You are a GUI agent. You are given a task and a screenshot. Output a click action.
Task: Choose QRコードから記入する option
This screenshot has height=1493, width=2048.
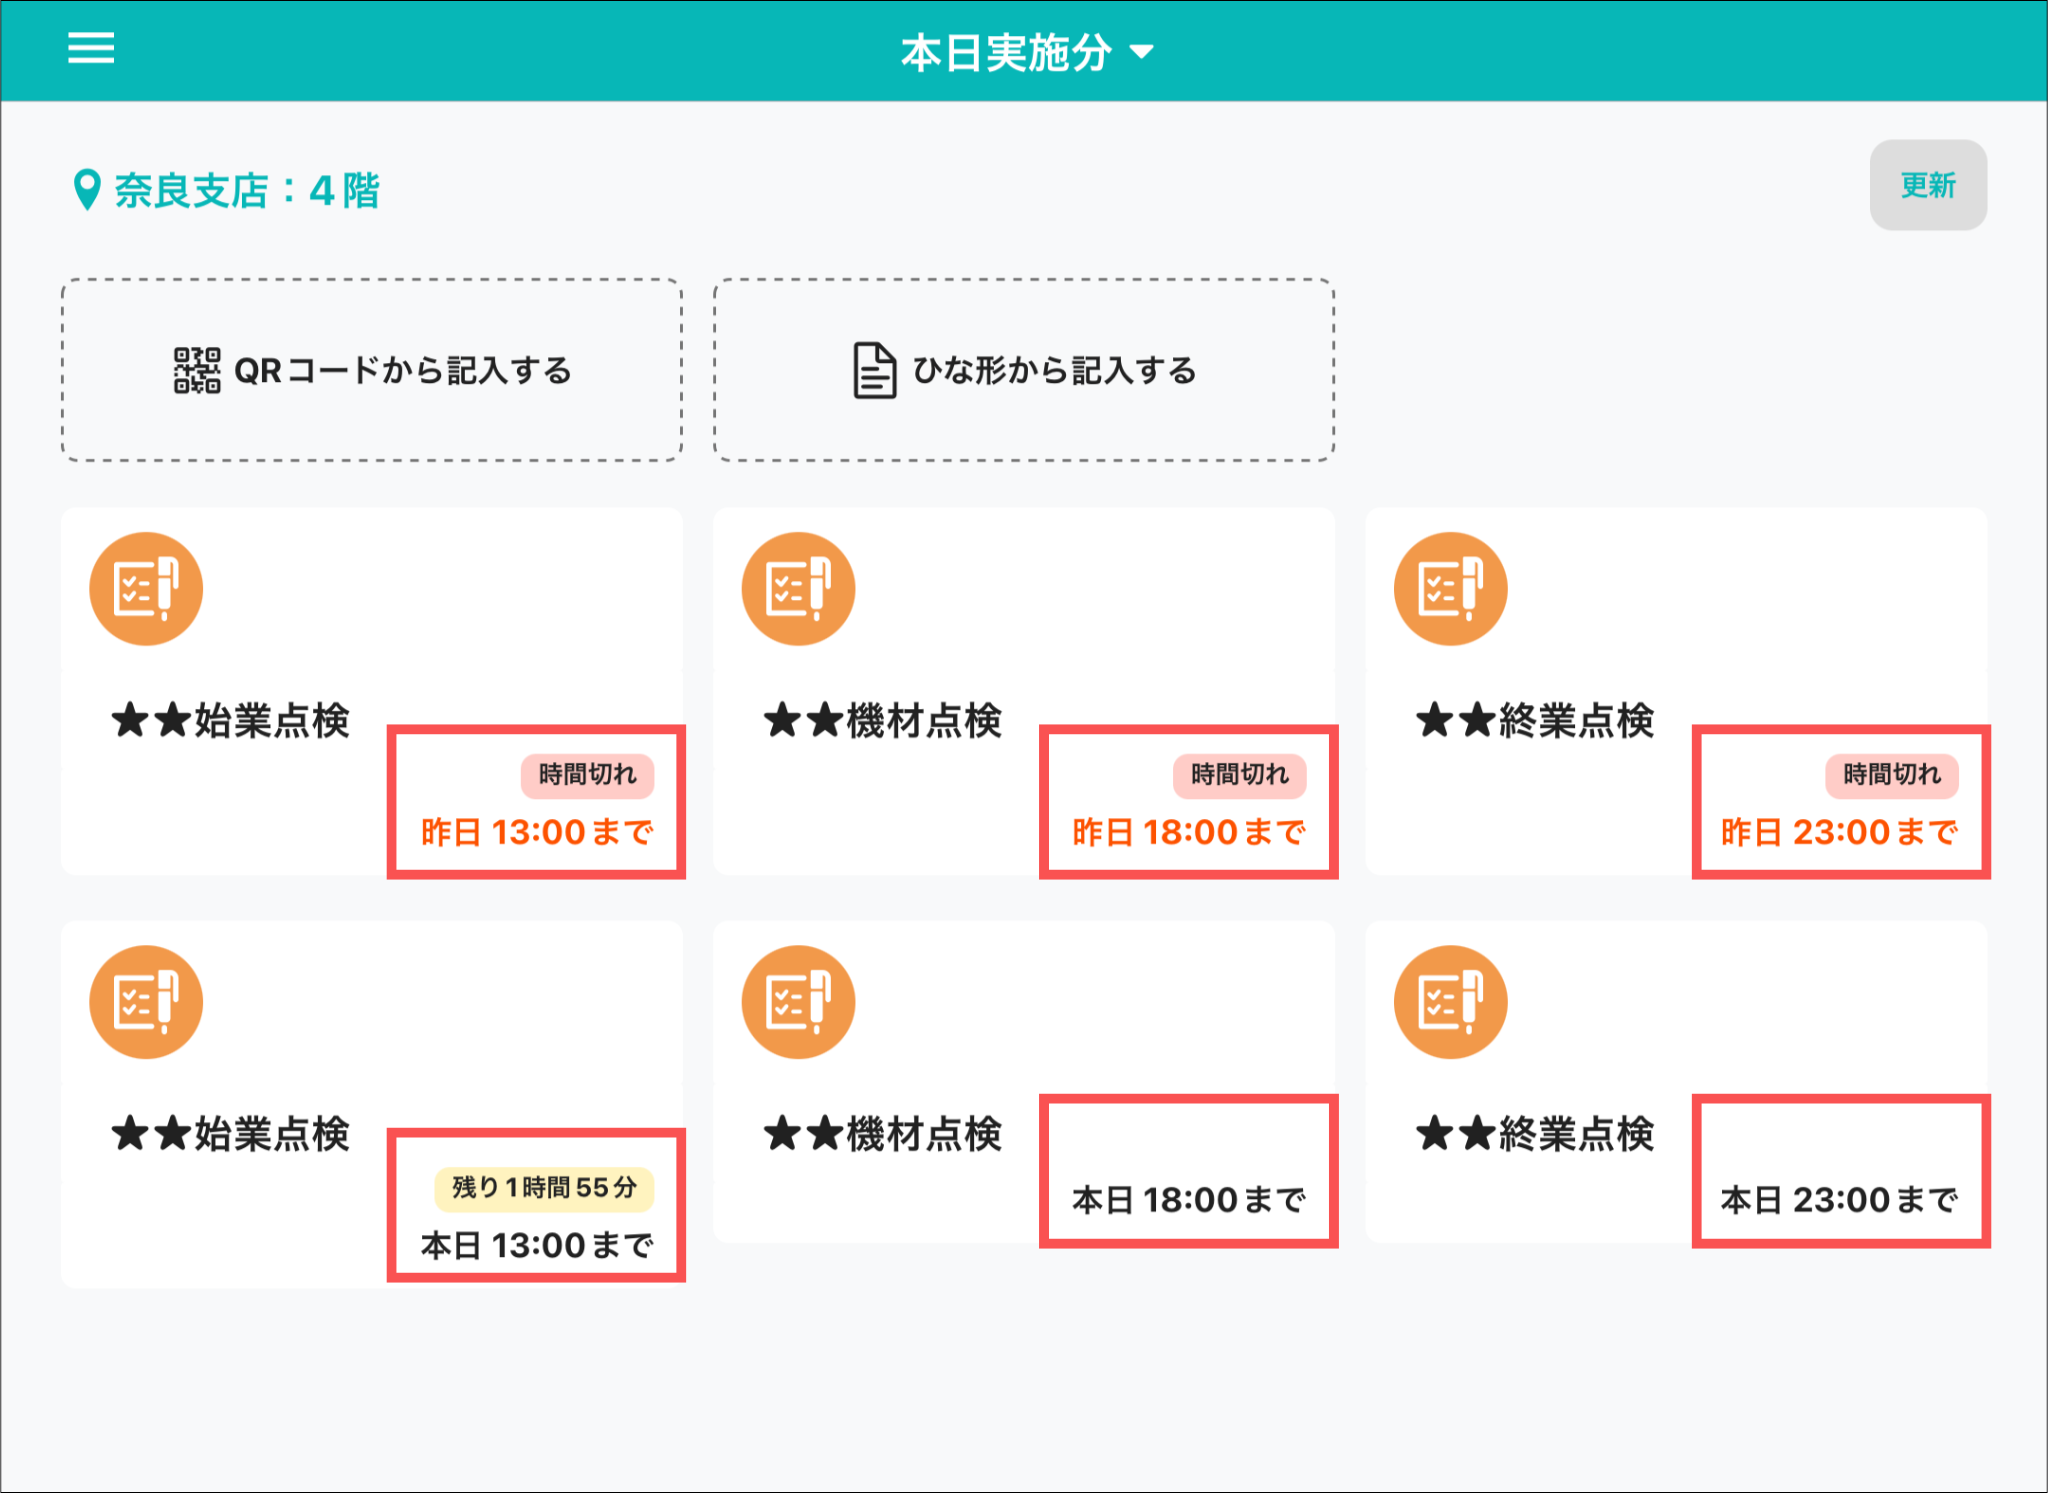click(403, 371)
